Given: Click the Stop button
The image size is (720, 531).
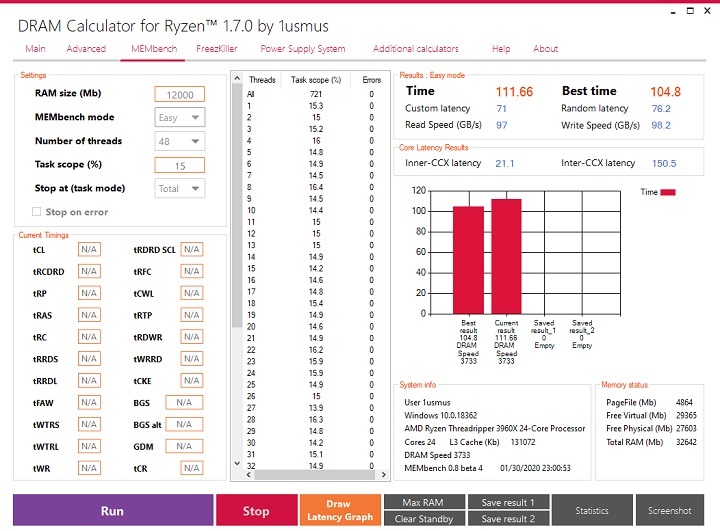Looking at the screenshot, I should [257, 510].
